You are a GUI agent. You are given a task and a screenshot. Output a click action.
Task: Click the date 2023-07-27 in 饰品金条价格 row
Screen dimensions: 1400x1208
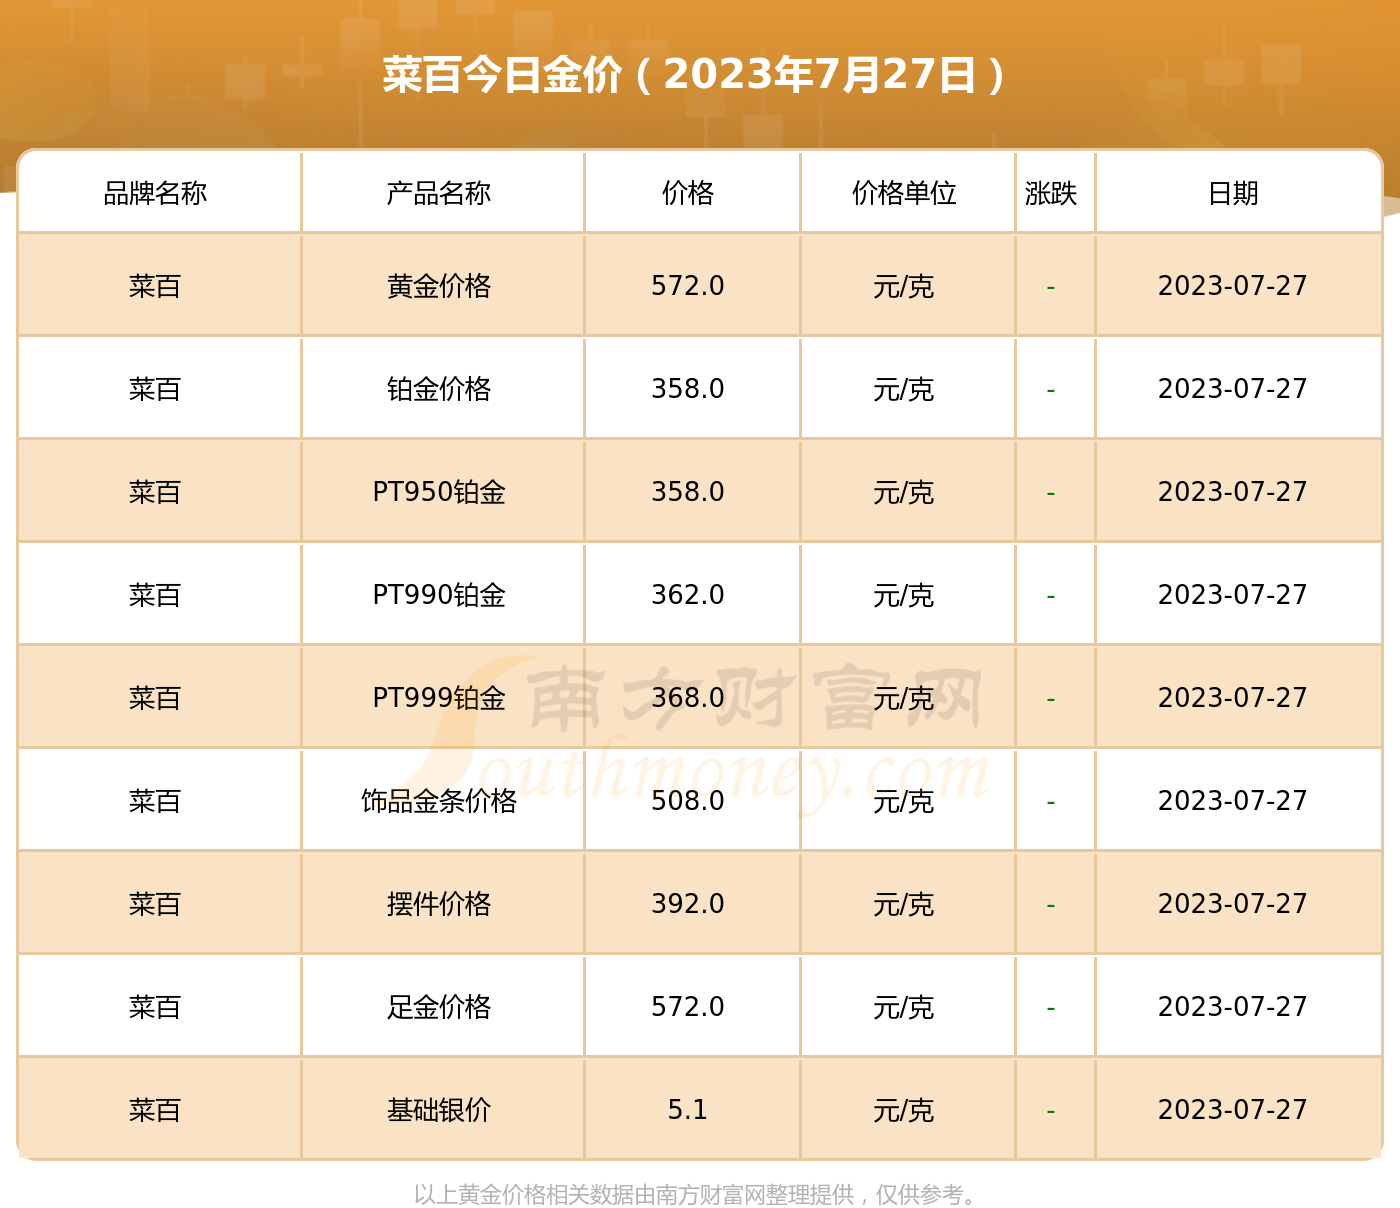[1233, 801]
